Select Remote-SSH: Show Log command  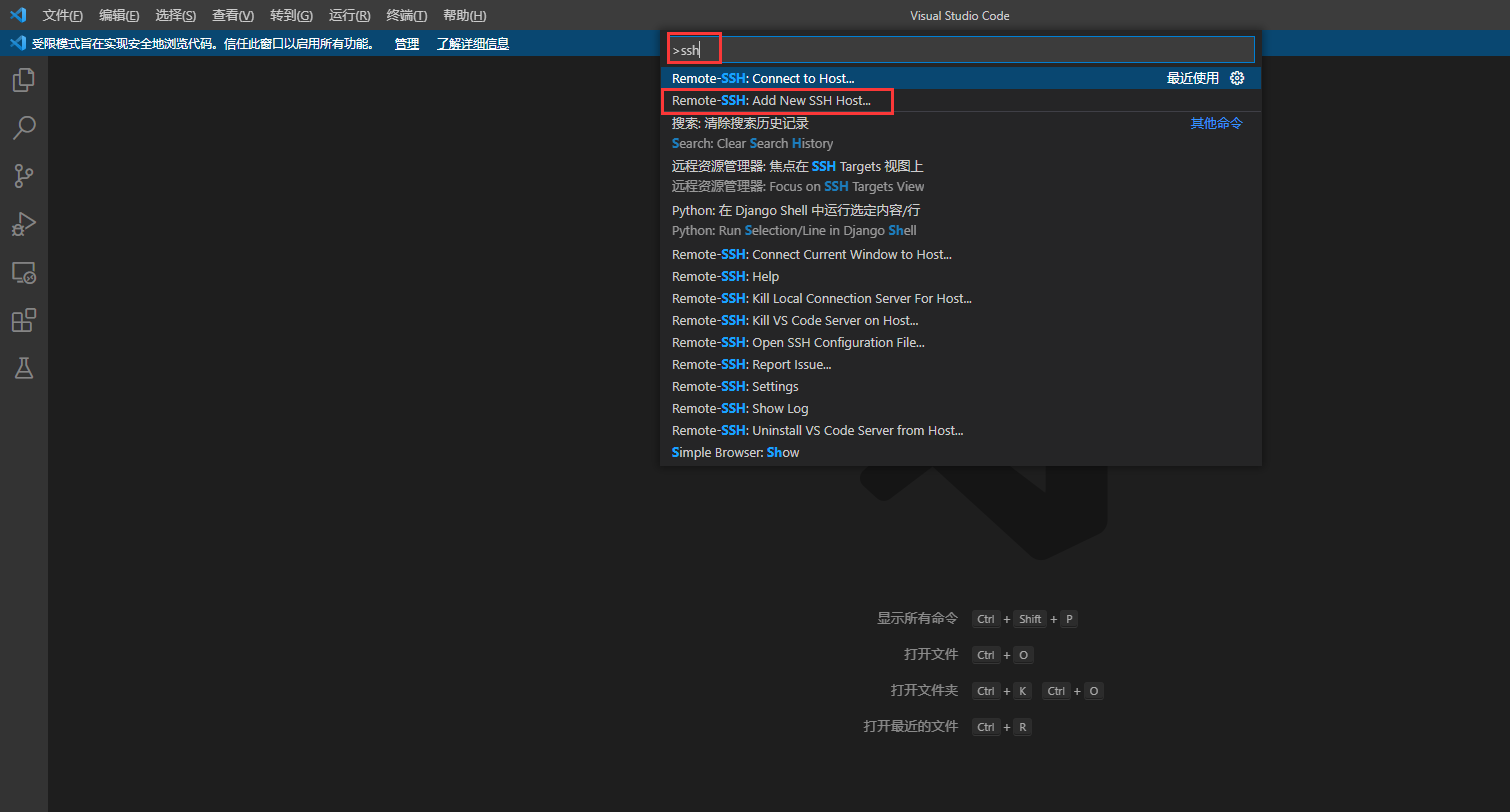(961, 408)
